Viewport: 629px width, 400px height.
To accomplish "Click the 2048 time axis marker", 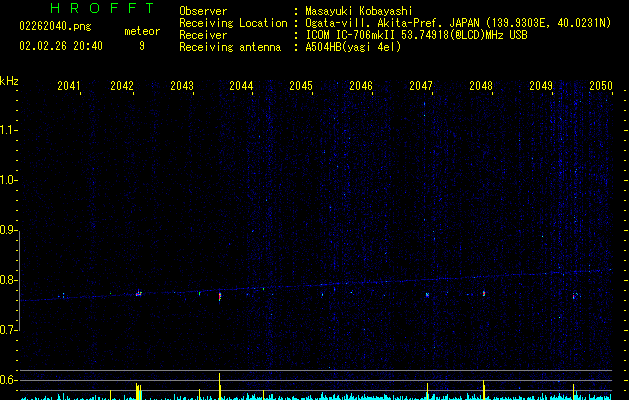I will (481, 85).
